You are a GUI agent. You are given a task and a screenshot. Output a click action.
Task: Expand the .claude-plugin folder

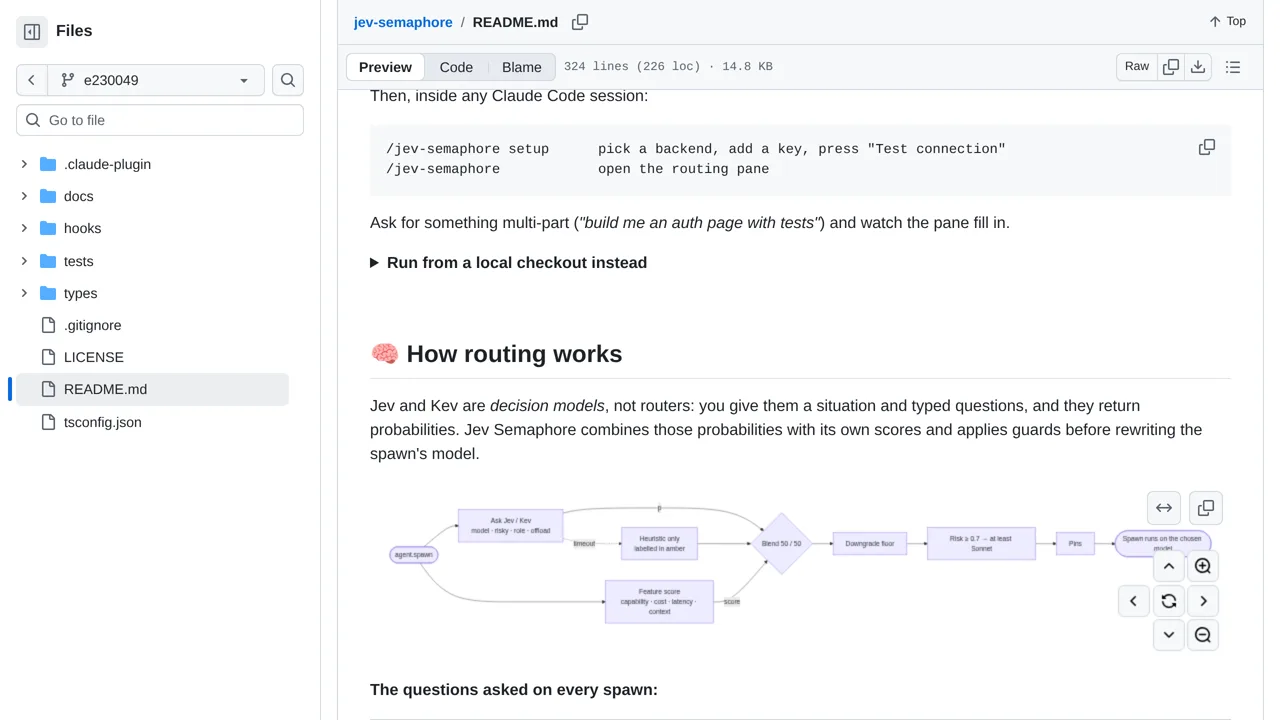pos(24,164)
